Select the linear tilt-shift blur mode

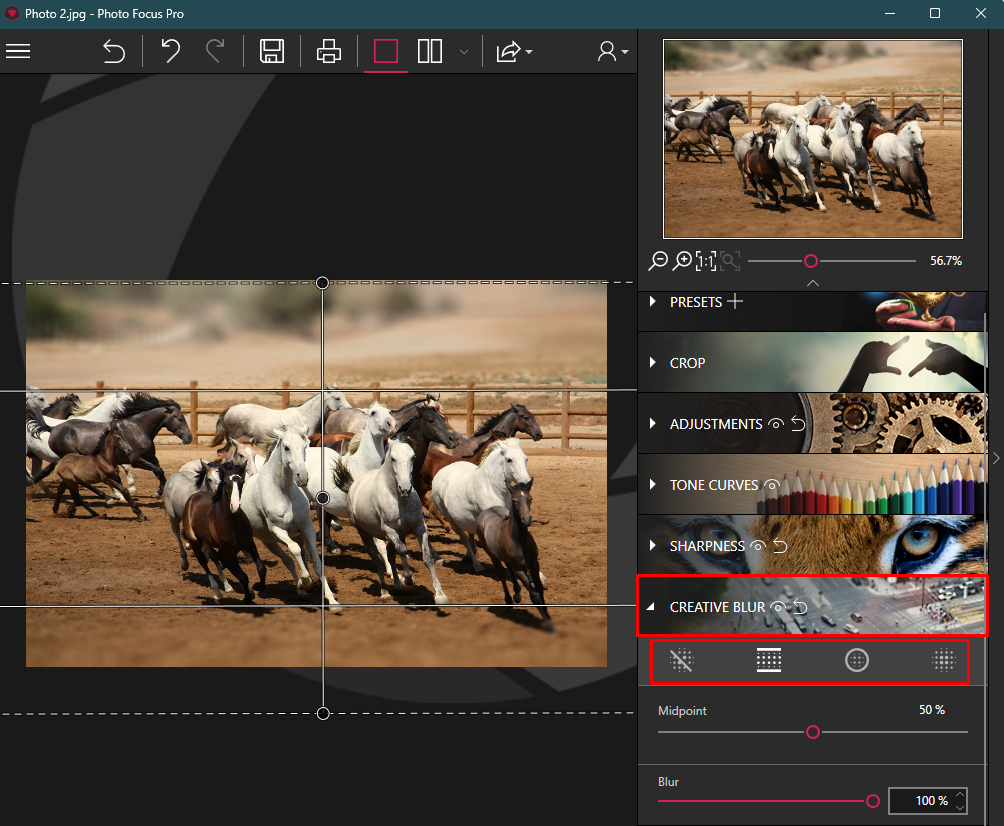coord(769,660)
